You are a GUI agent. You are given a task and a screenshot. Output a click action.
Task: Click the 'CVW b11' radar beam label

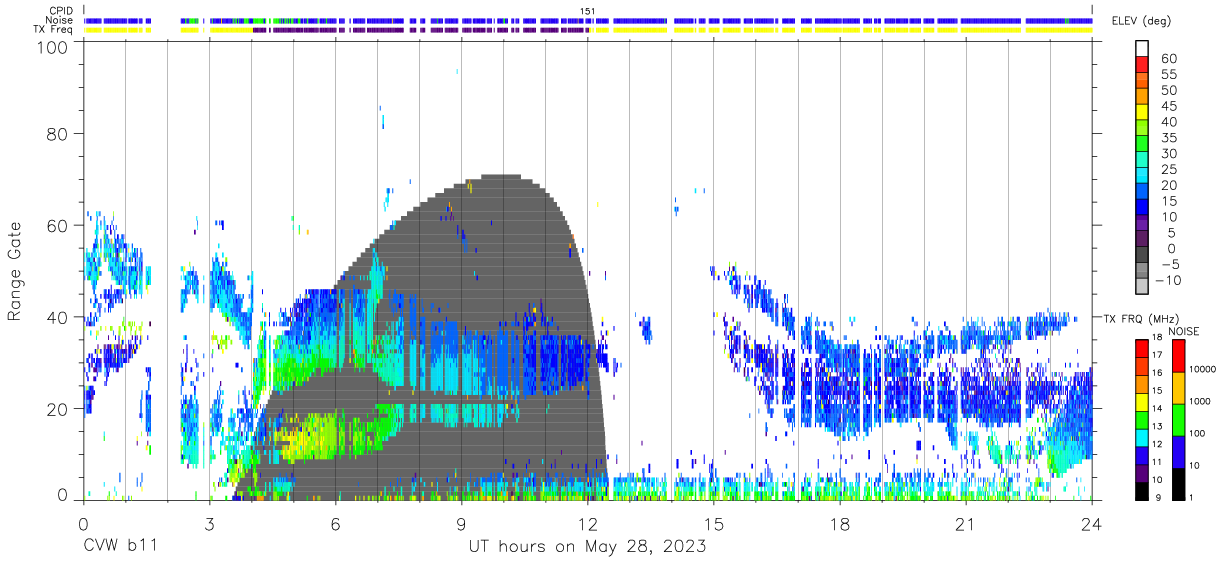point(119,547)
